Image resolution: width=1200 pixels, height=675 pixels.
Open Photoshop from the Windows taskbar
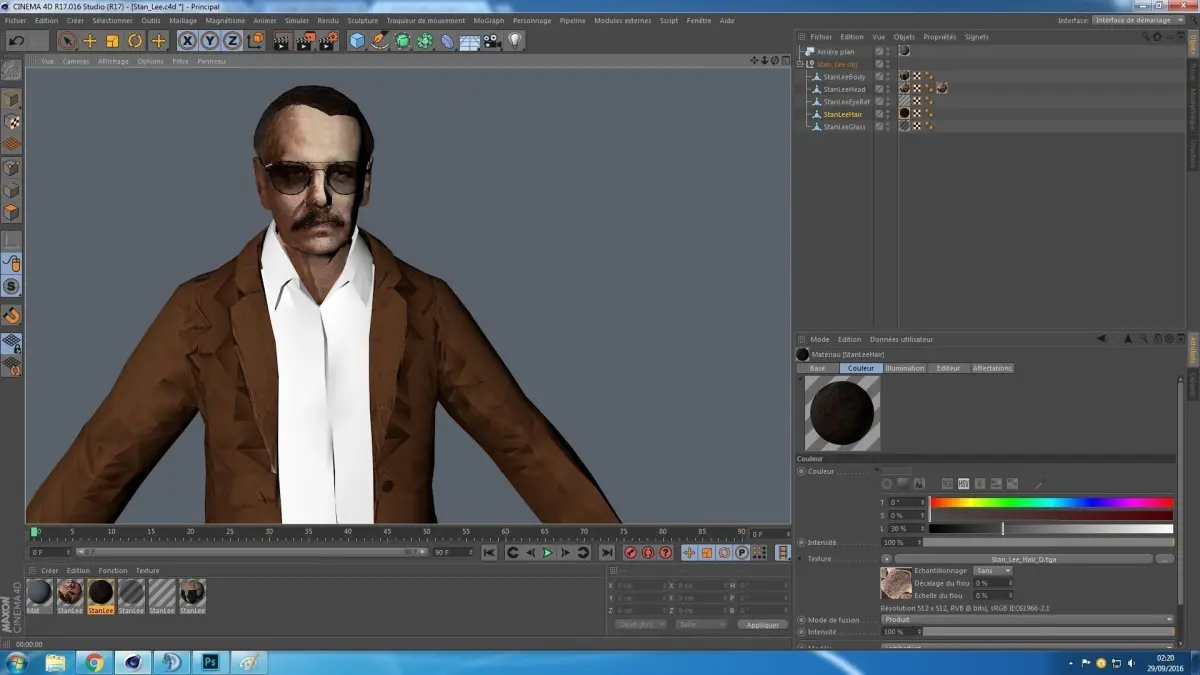coord(211,662)
